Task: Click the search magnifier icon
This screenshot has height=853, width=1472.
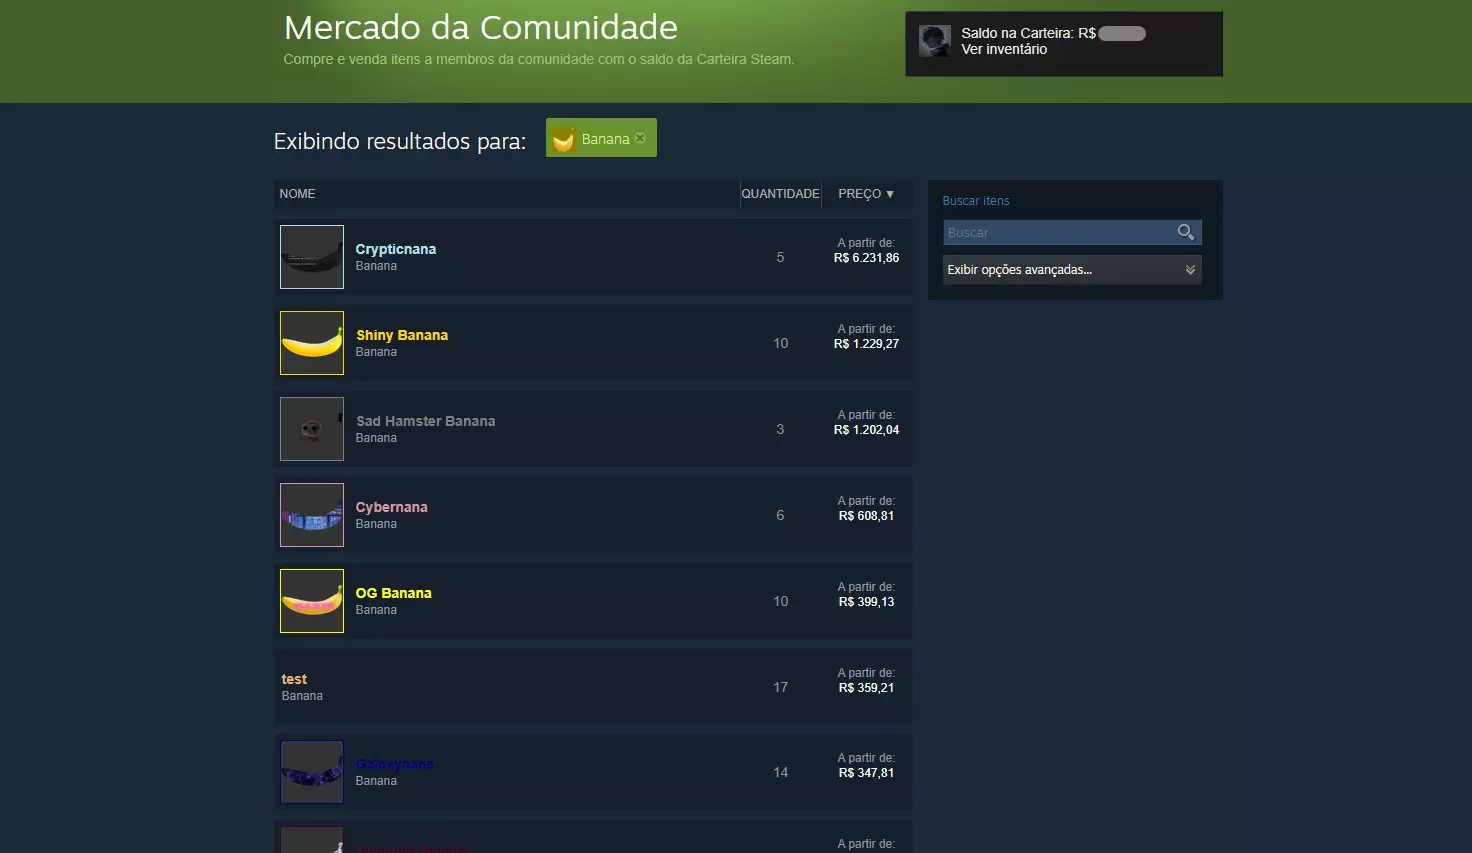Action: coord(1185,232)
